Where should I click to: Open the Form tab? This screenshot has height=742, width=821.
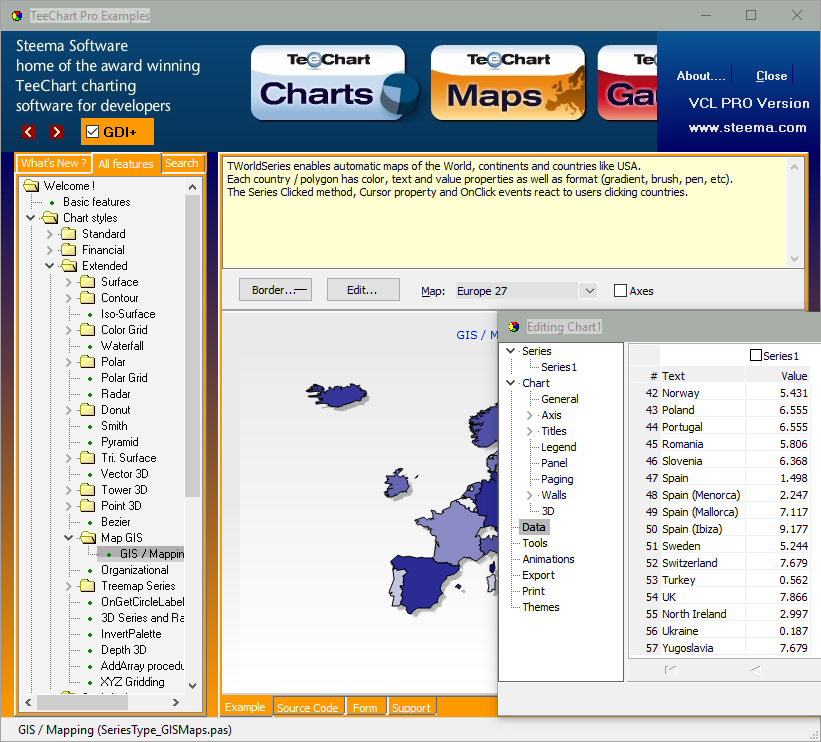[x=365, y=707]
